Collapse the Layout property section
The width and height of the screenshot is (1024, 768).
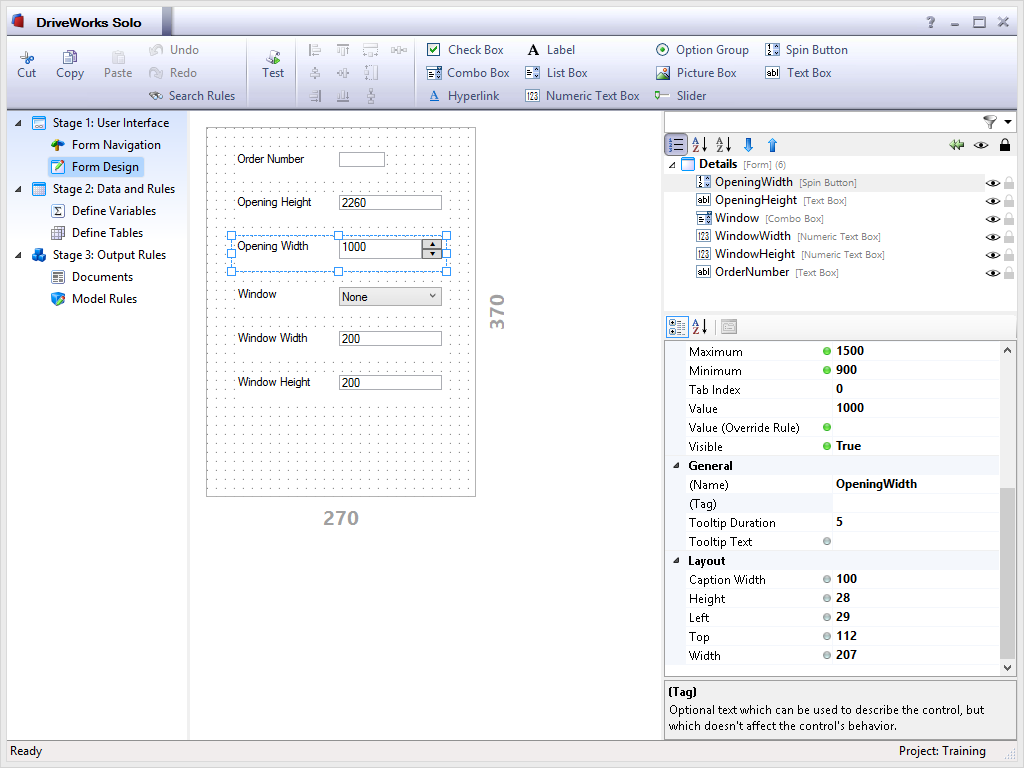point(675,561)
